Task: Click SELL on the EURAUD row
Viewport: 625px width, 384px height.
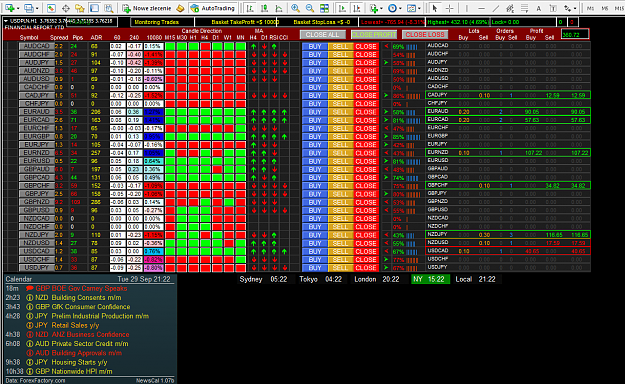Action: click(x=340, y=112)
